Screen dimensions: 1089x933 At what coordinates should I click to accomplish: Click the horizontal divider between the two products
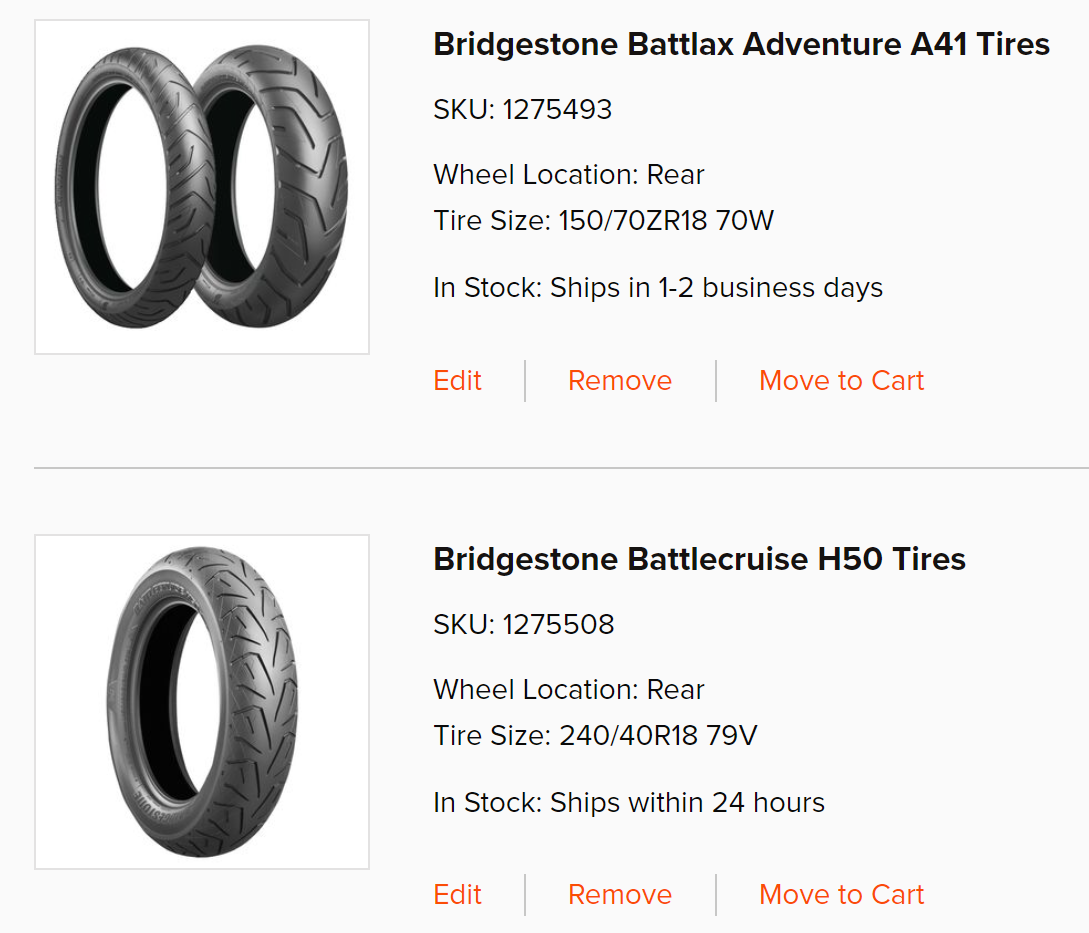pyautogui.click(x=561, y=467)
